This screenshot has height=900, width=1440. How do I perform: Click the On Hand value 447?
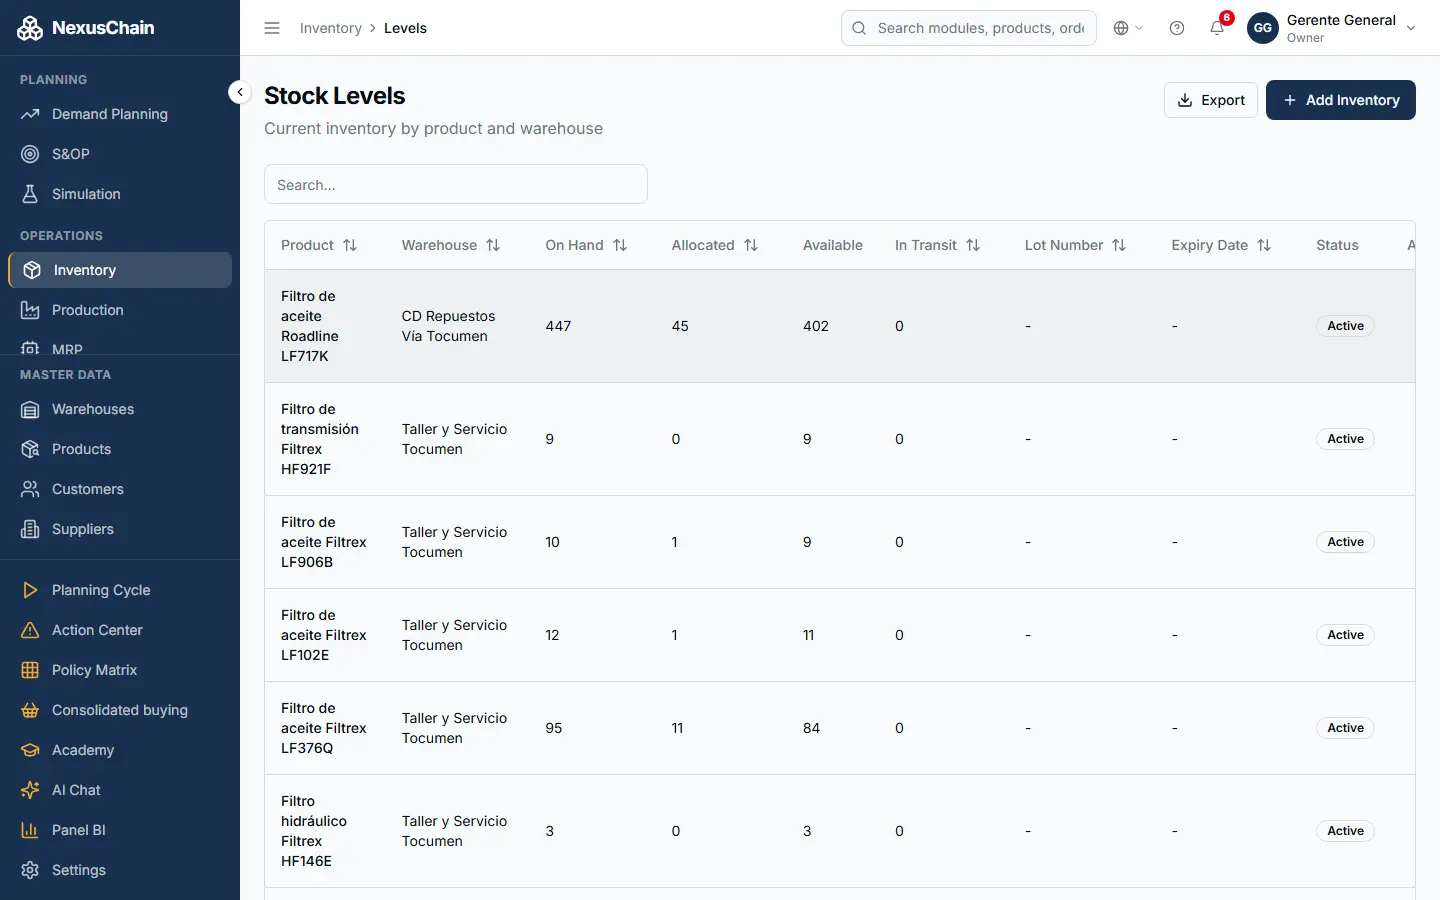tap(558, 326)
